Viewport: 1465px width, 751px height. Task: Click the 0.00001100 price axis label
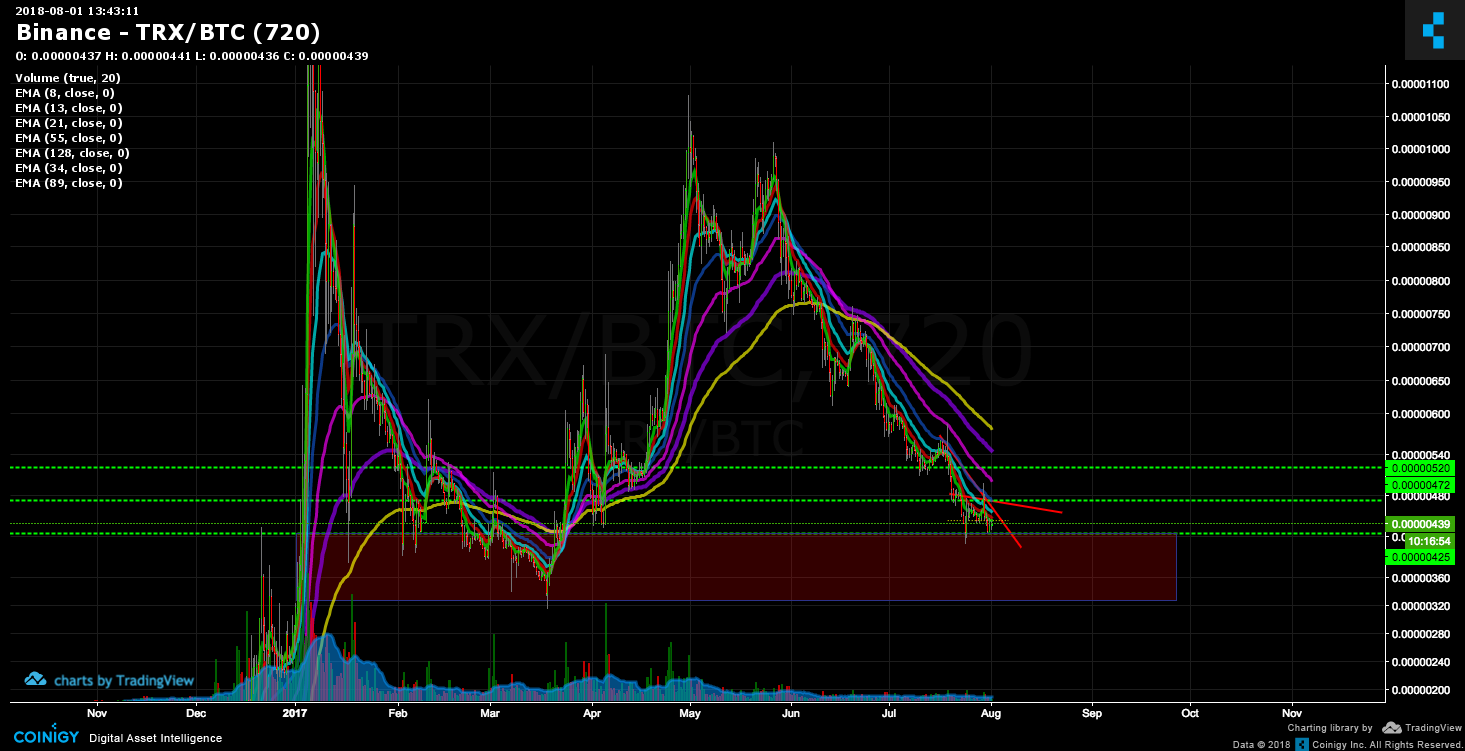[1420, 85]
